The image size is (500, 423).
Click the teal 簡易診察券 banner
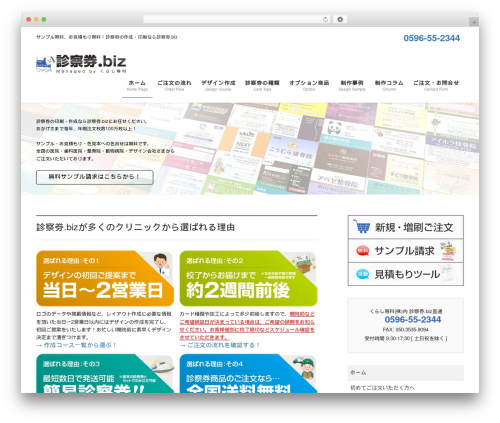pyautogui.click(x=105, y=373)
